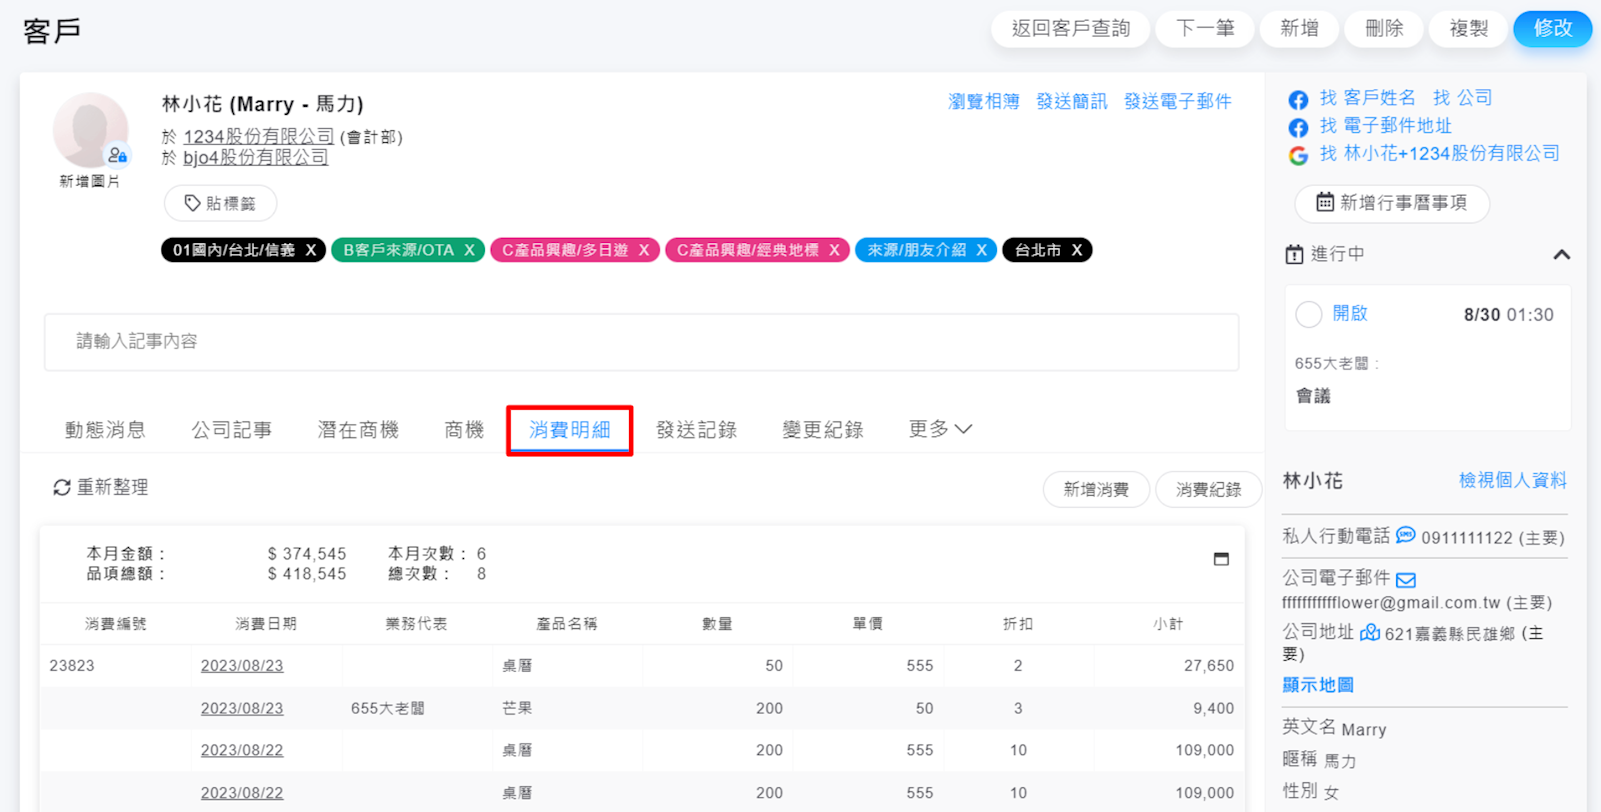Remove the B客戶來源/OTA tag
The height and width of the screenshot is (812, 1601).
[469, 250]
